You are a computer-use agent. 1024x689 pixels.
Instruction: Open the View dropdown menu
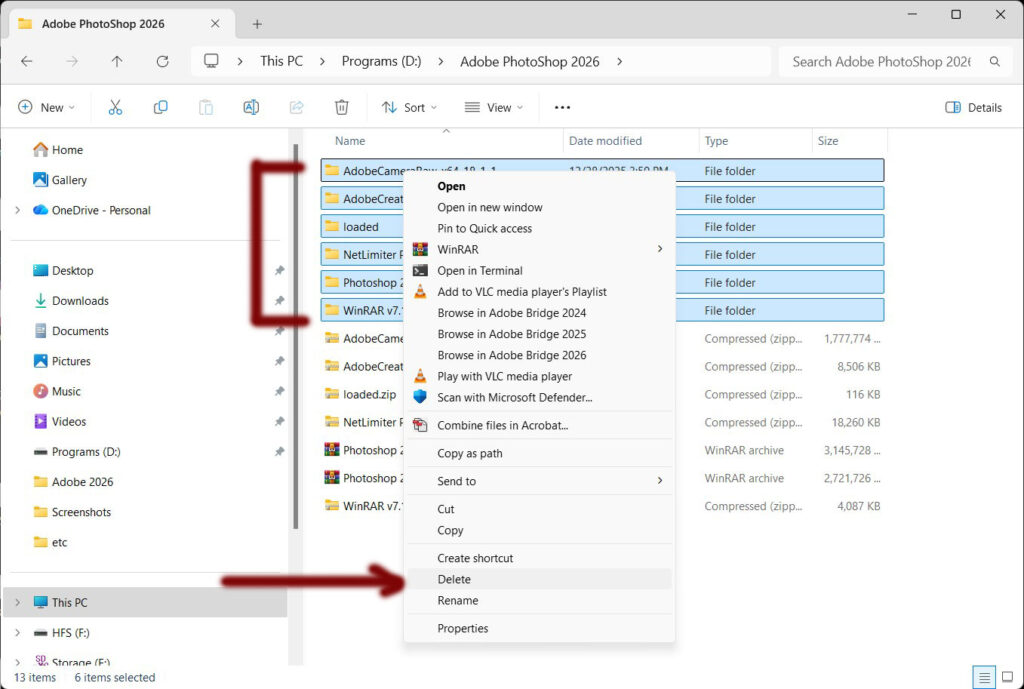click(494, 107)
